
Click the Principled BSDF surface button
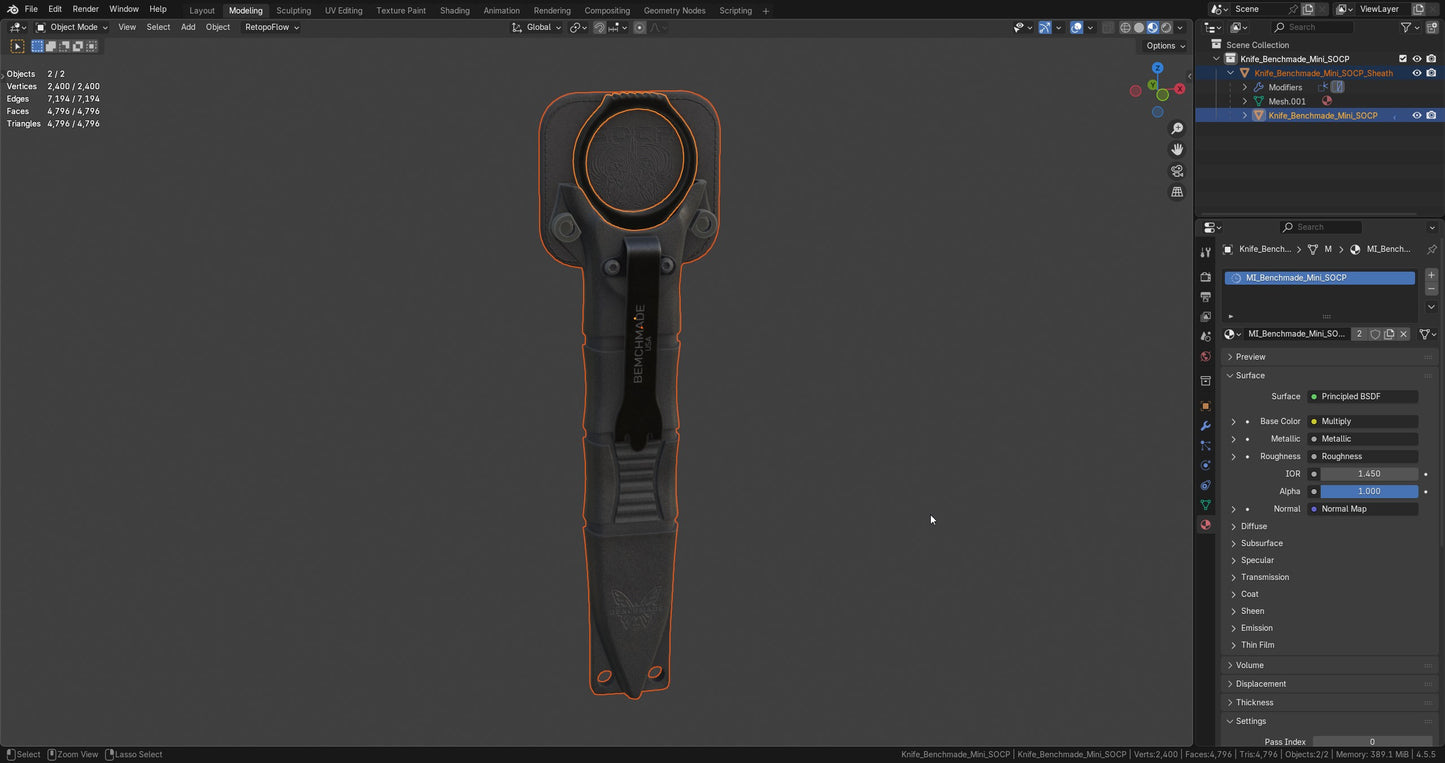pos(1362,397)
